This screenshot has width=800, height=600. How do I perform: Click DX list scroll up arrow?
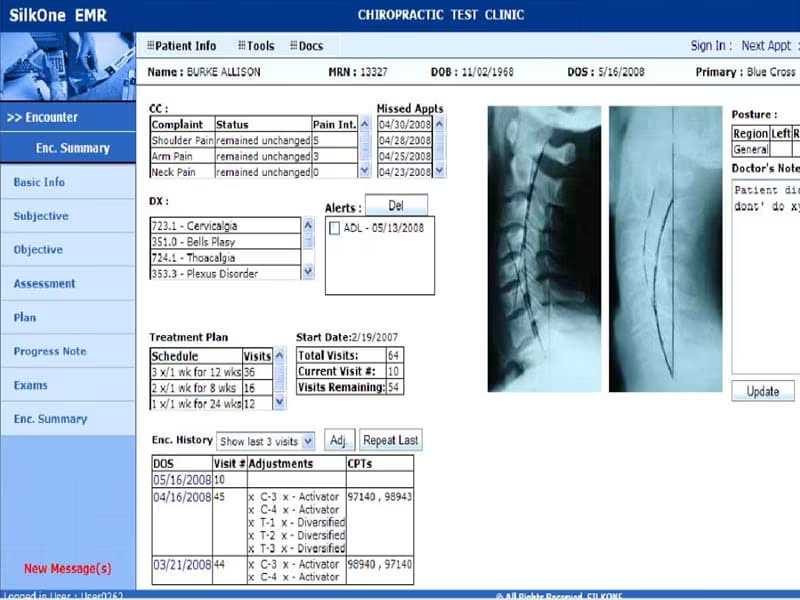pyautogui.click(x=308, y=225)
